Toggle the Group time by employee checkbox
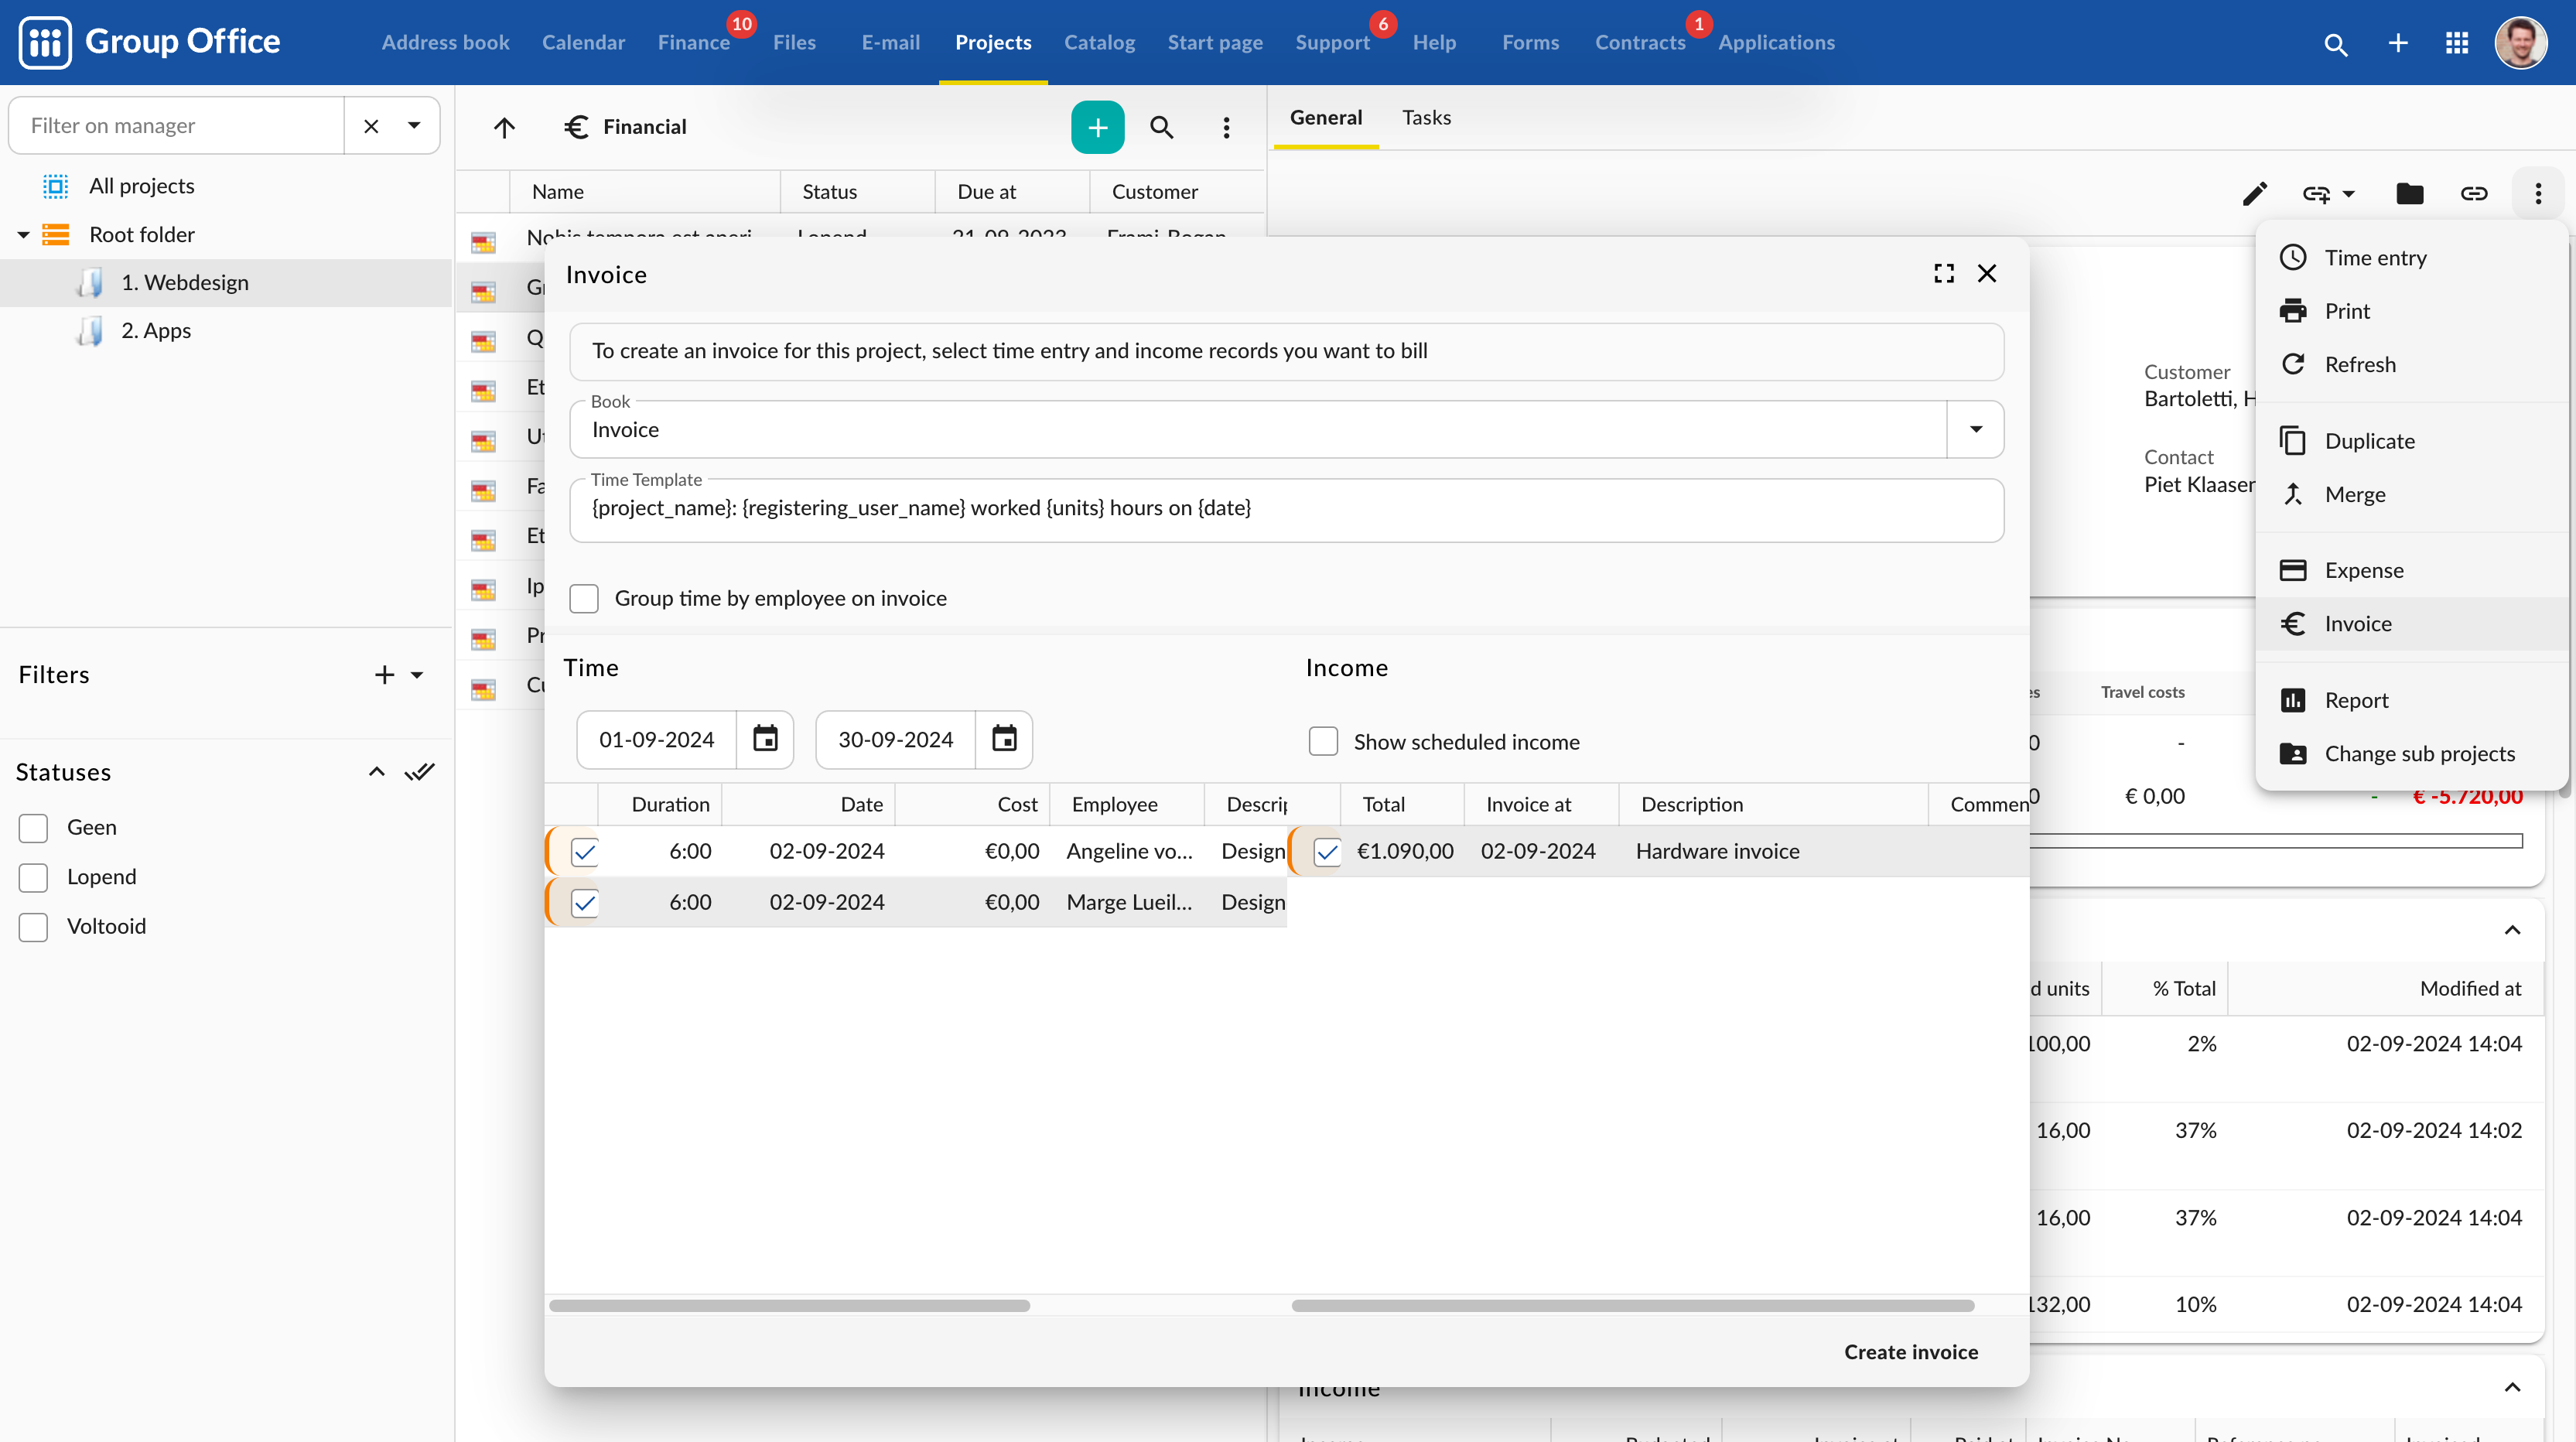This screenshot has height=1442, width=2576. 586,596
